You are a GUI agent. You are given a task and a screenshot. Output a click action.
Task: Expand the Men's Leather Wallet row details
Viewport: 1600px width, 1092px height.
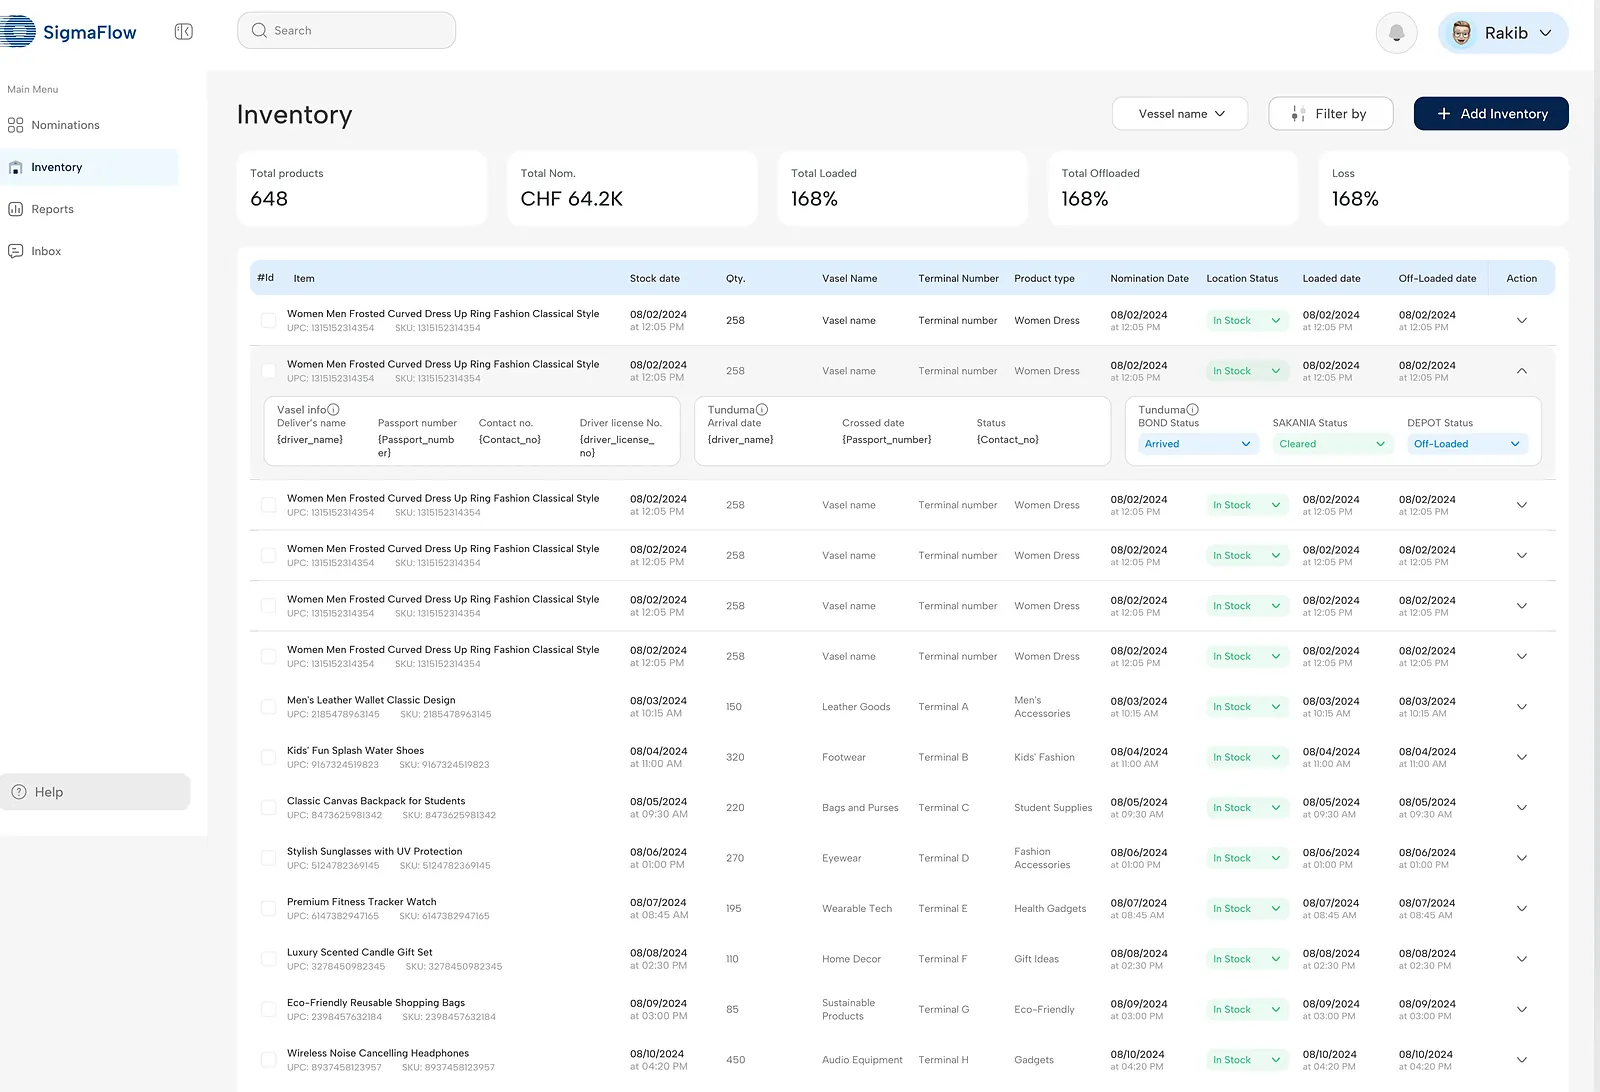pyautogui.click(x=1522, y=707)
